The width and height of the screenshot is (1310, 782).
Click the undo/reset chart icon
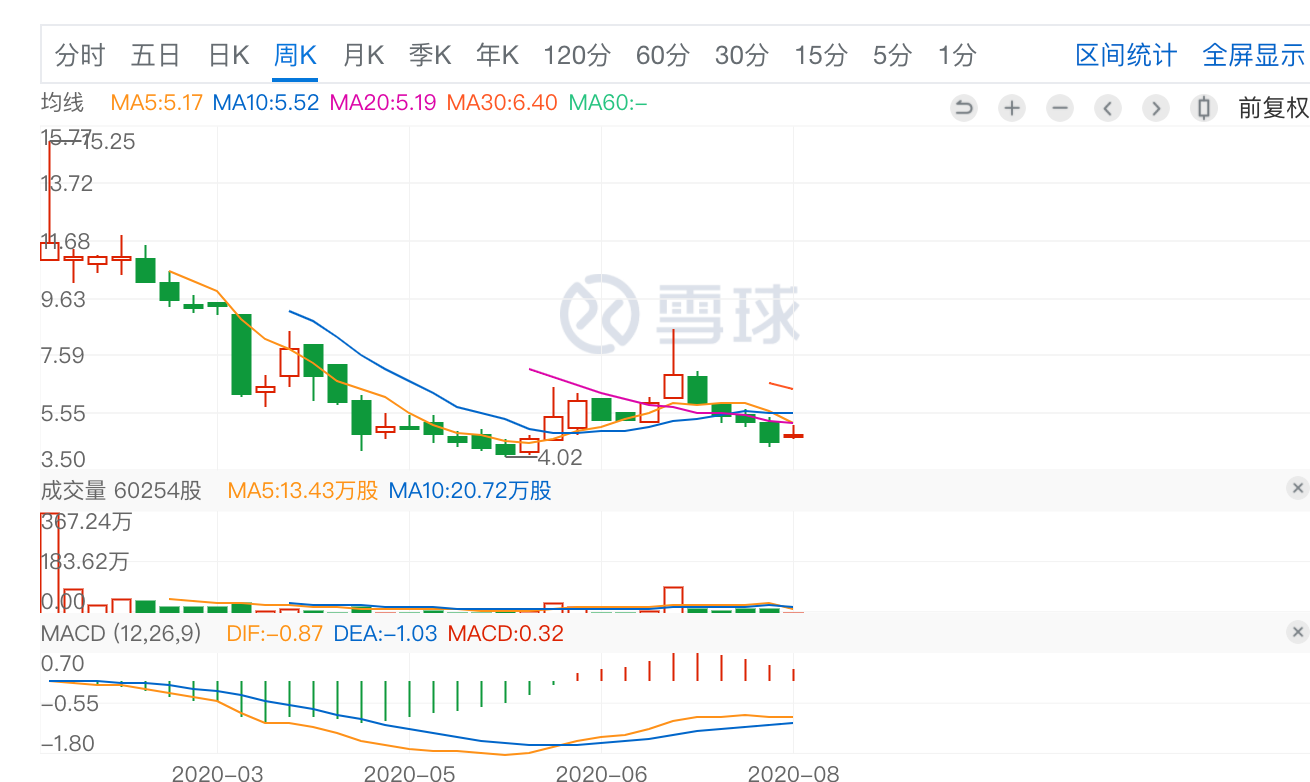click(964, 107)
